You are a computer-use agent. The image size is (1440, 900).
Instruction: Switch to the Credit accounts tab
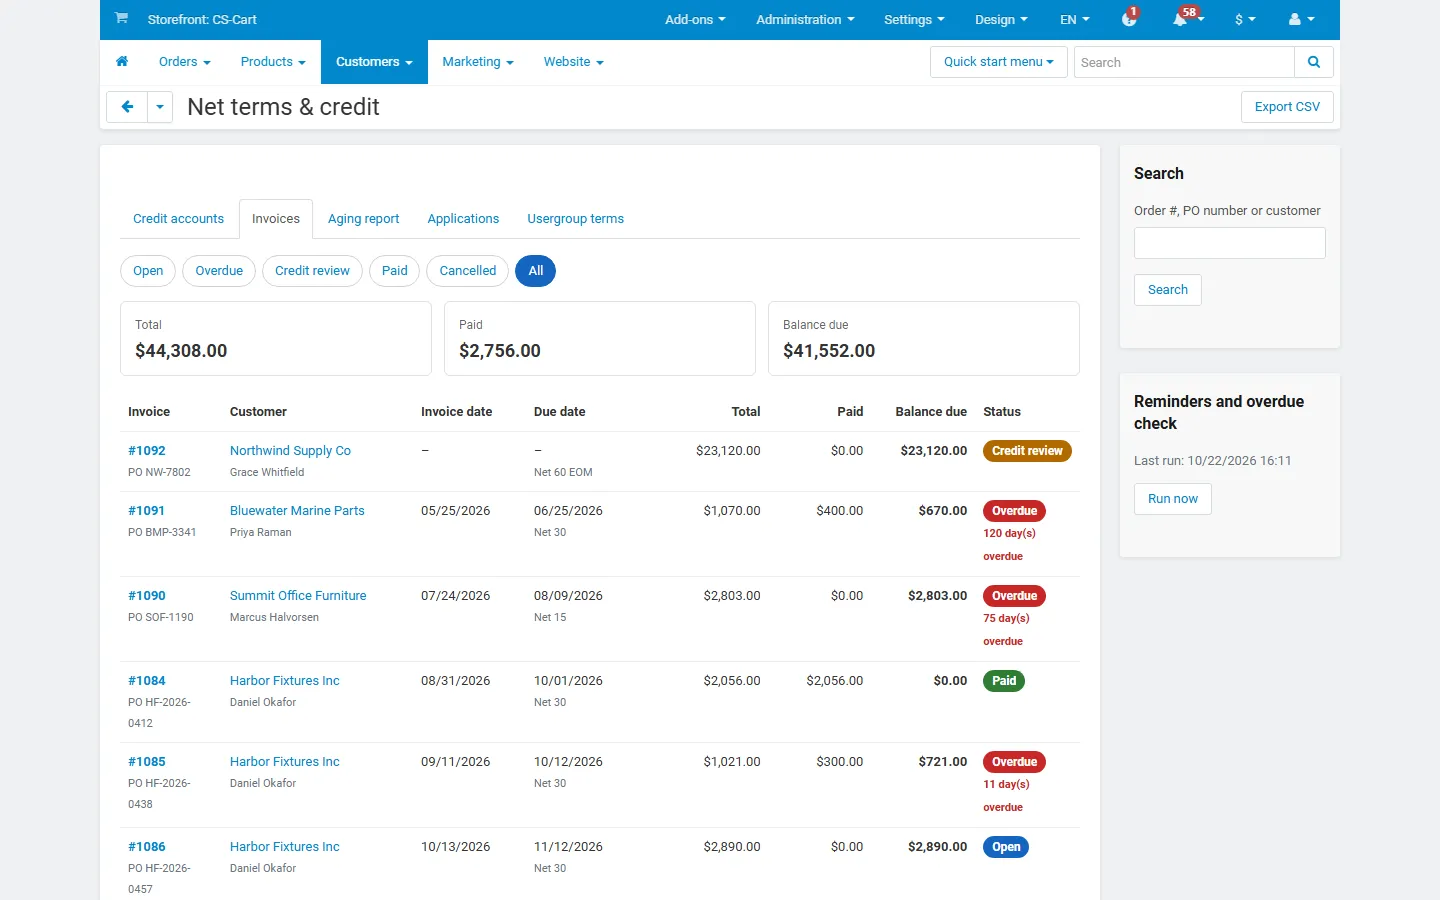pyautogui.click(x=178, y=219)
